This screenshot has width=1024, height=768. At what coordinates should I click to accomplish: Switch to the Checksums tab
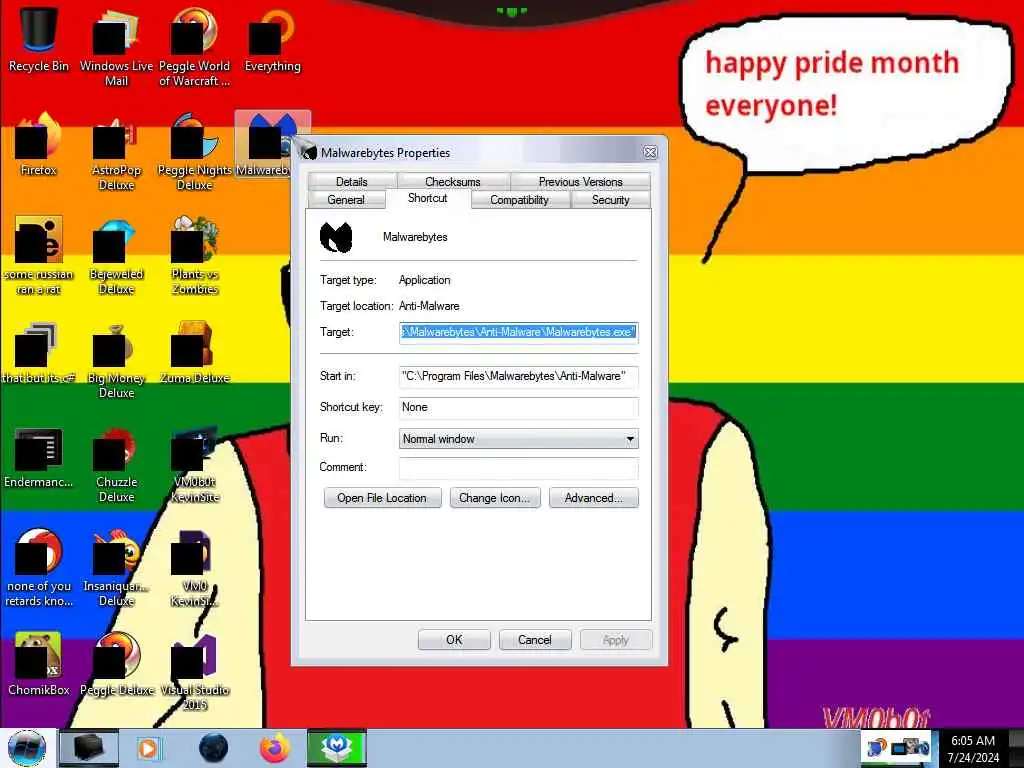[453, 181]
